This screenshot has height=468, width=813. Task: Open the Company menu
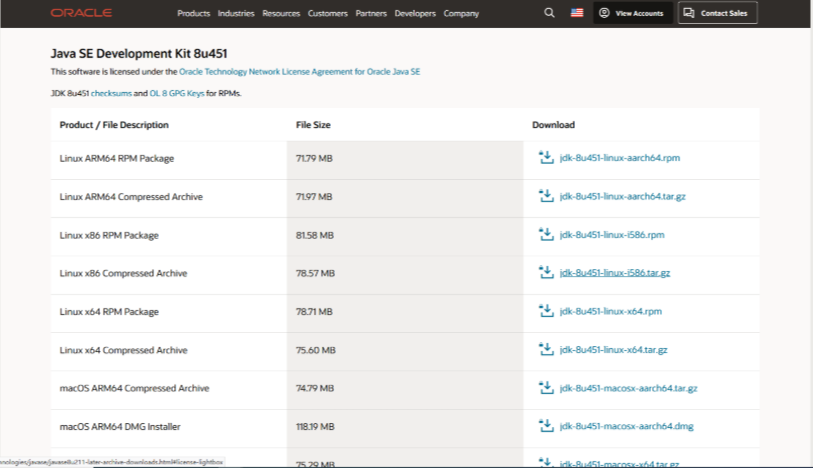pyautogui.click(x=461, y=13)
